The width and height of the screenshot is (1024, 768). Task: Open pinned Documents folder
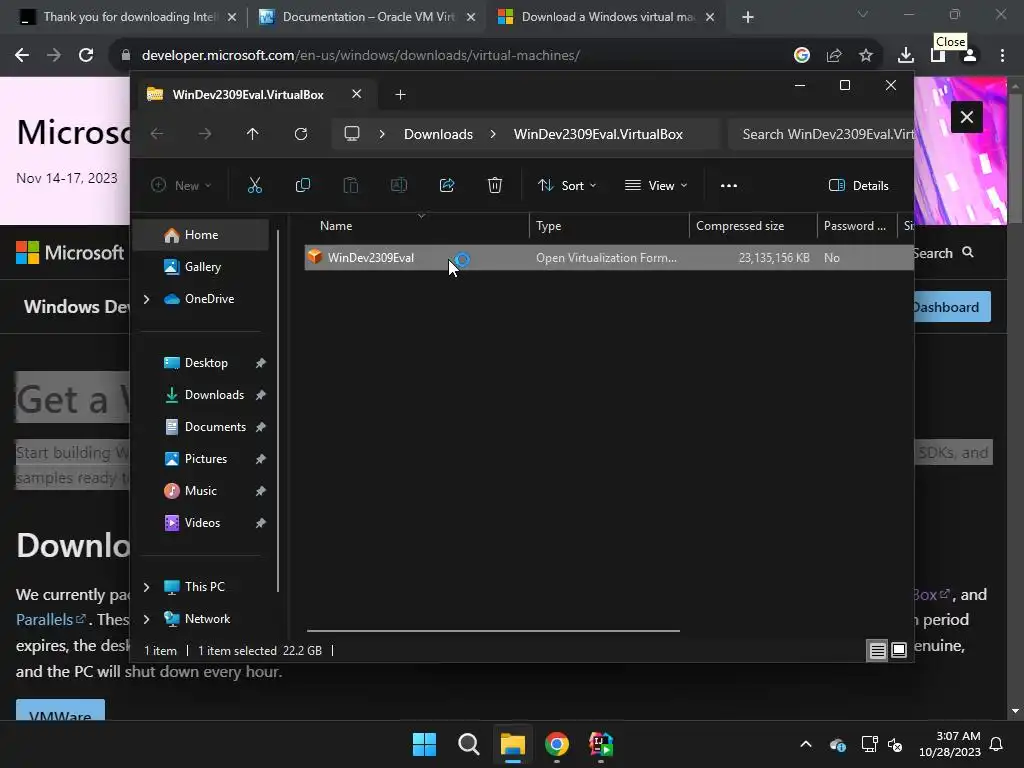pyautogui.click(x=215, y=427)
